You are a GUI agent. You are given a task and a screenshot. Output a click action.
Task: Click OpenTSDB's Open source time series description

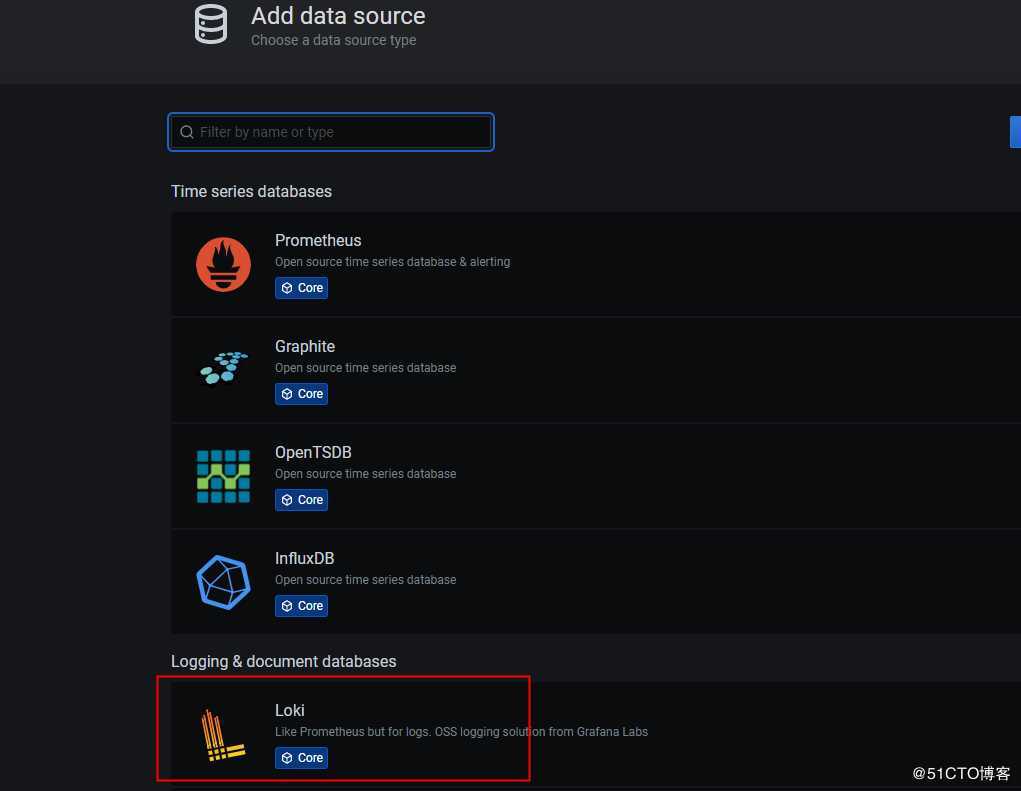pos(365,474)
